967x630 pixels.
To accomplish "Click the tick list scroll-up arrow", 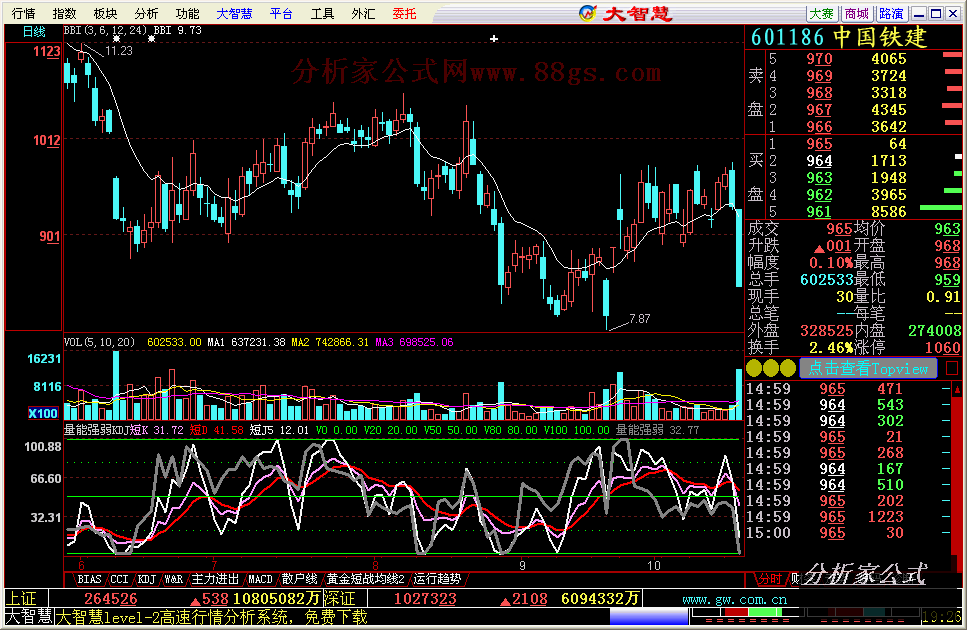I will (x=957, y=390).
